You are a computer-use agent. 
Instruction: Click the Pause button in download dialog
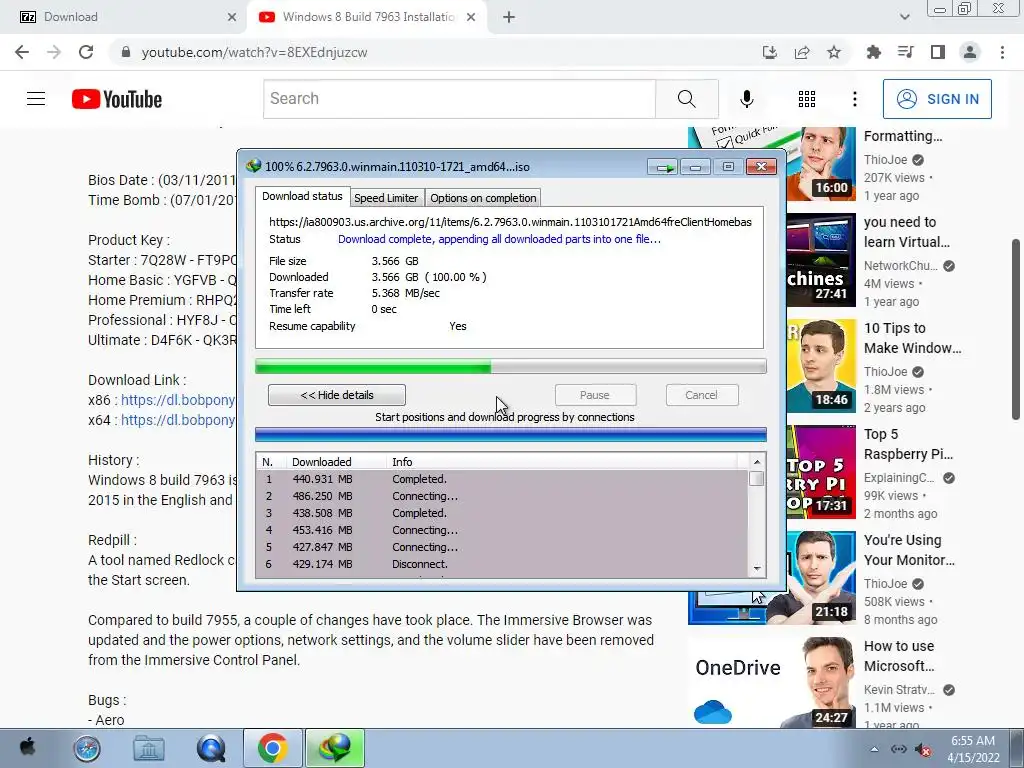coord(595,395)
